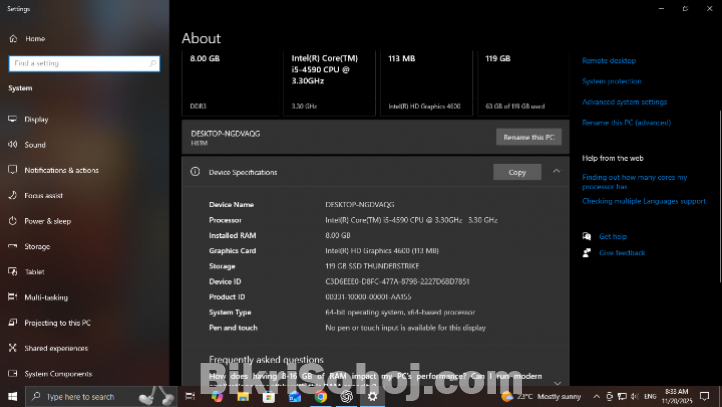Open the Display settings page

(36, 119)
